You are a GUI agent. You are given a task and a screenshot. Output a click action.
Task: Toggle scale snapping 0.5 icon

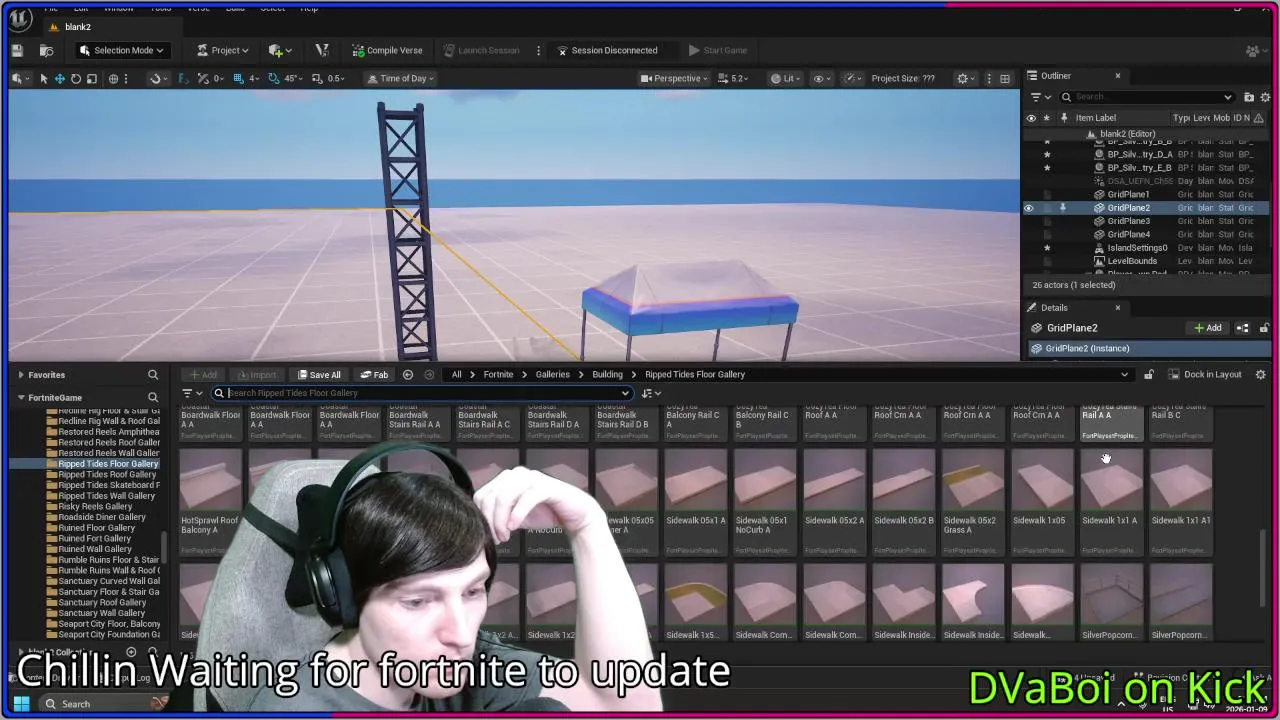(x=317, y=78)
